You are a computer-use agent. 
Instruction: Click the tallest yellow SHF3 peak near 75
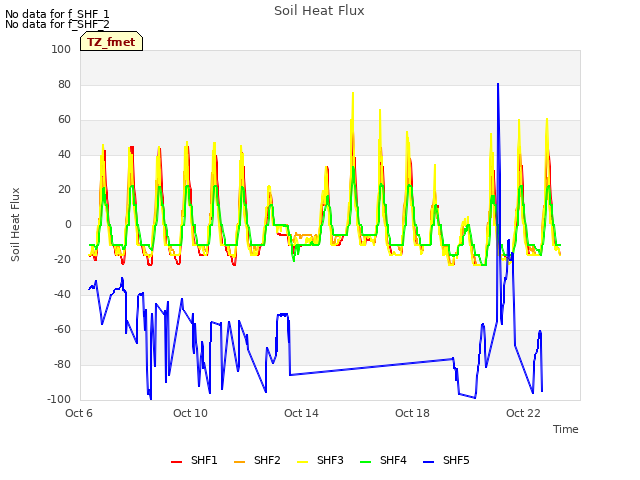tap(353, 93)
